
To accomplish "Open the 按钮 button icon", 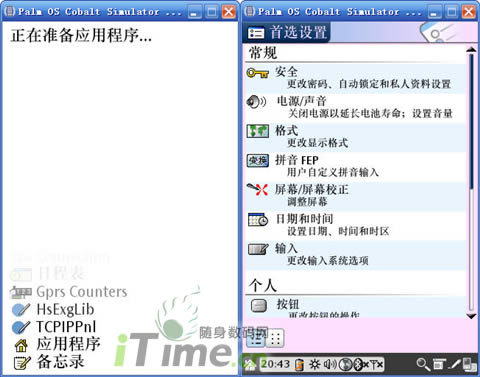I will point(258,306).
